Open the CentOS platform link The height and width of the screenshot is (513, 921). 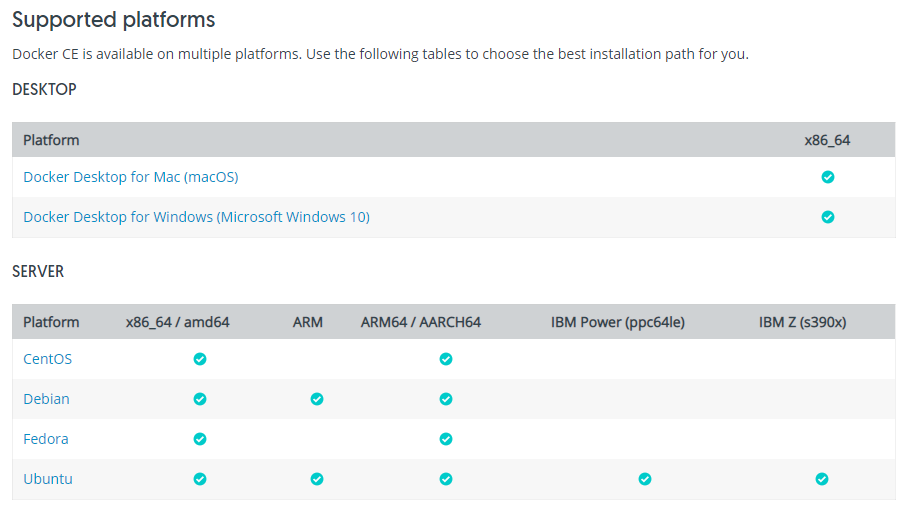[x=48, y=359]
